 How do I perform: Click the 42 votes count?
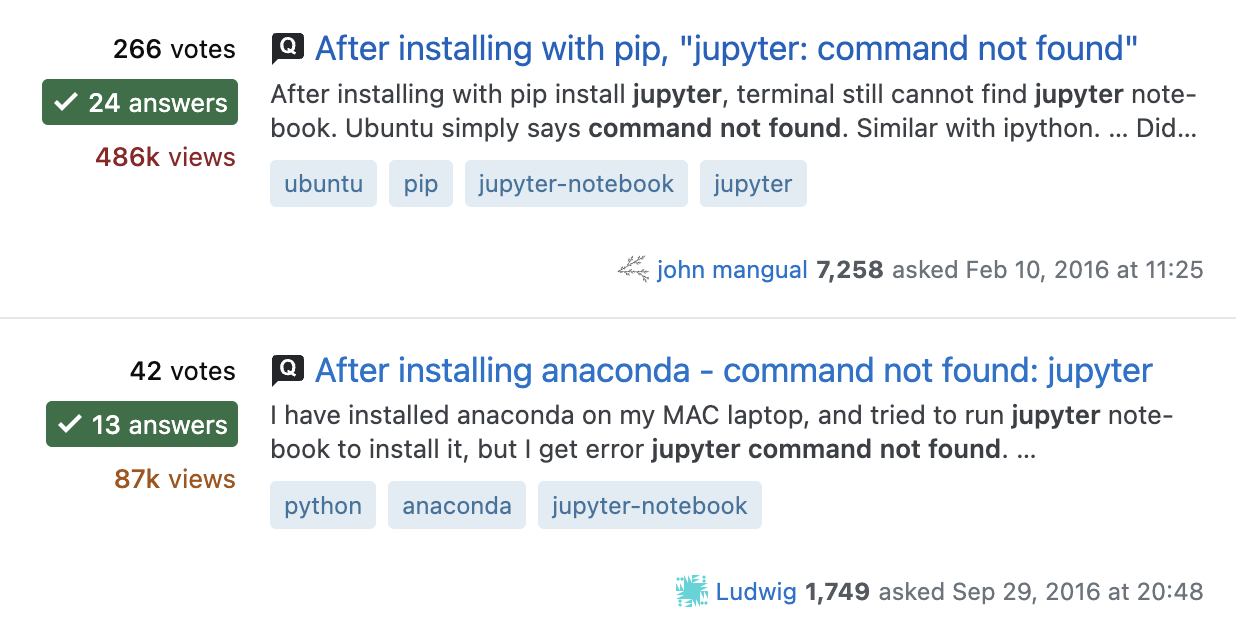coord(184,371)
